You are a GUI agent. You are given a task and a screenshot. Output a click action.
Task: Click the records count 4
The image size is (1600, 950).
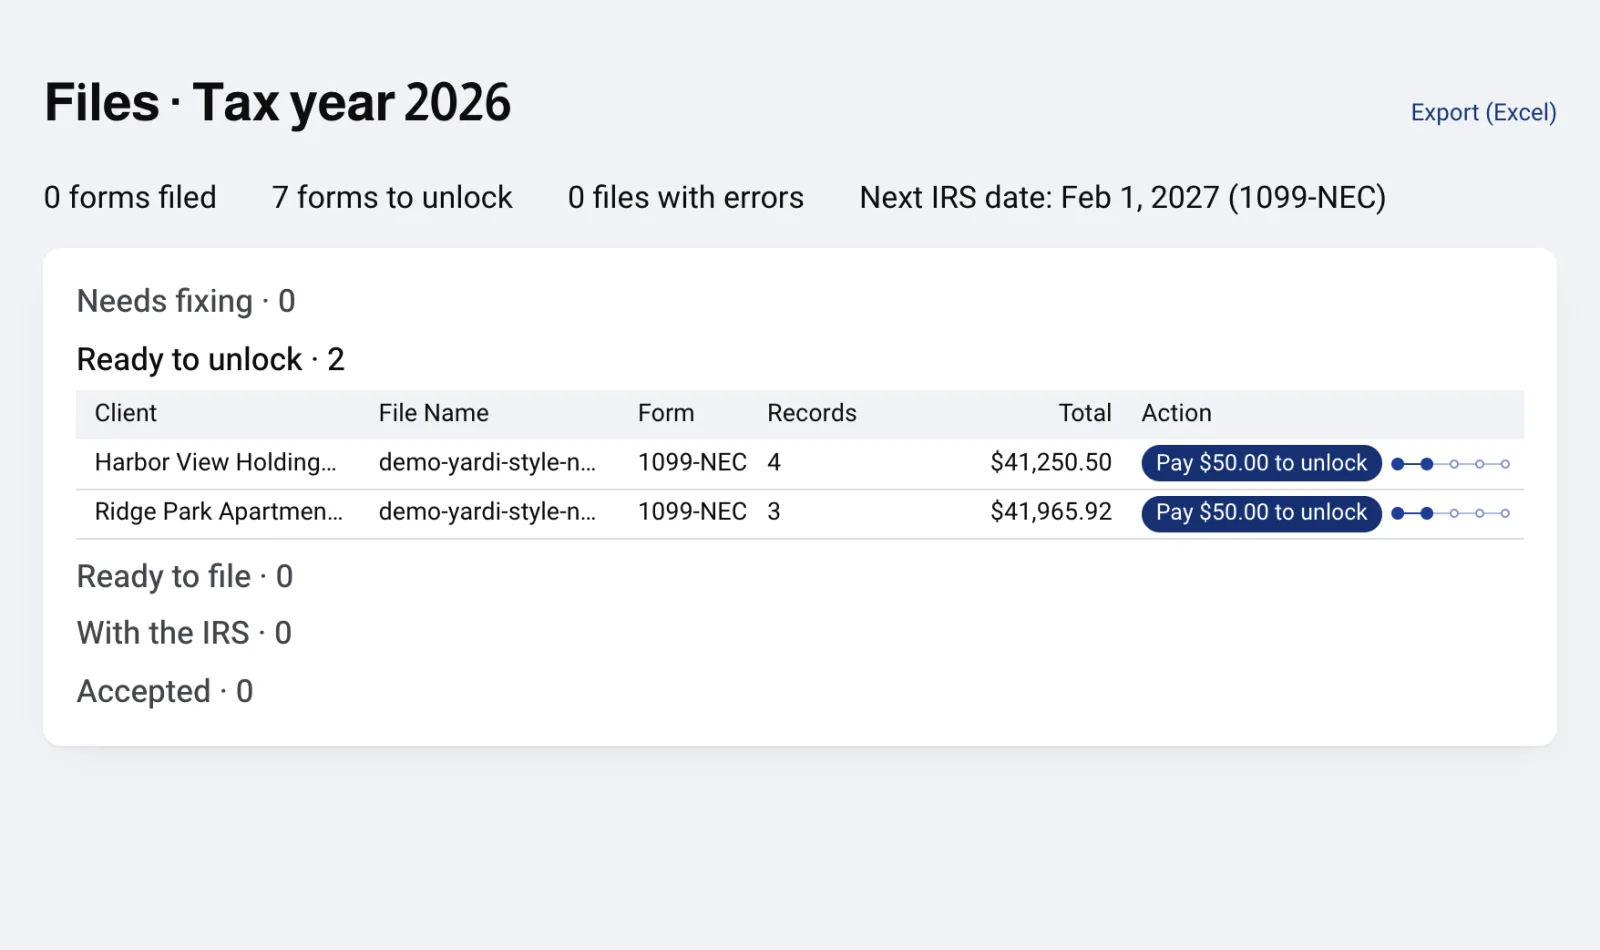click(774, 462)
